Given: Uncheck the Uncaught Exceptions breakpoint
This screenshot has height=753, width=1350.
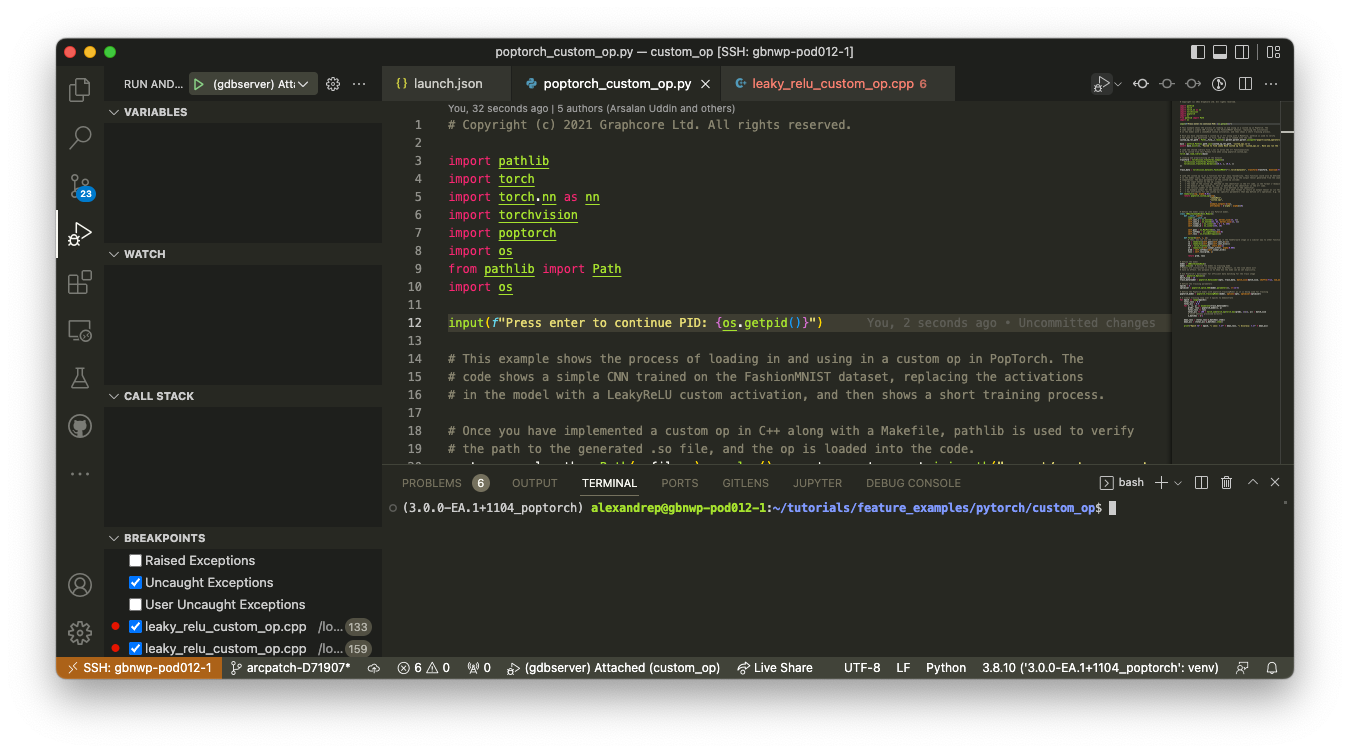Looking at the screenshot, I should (135, 582).
